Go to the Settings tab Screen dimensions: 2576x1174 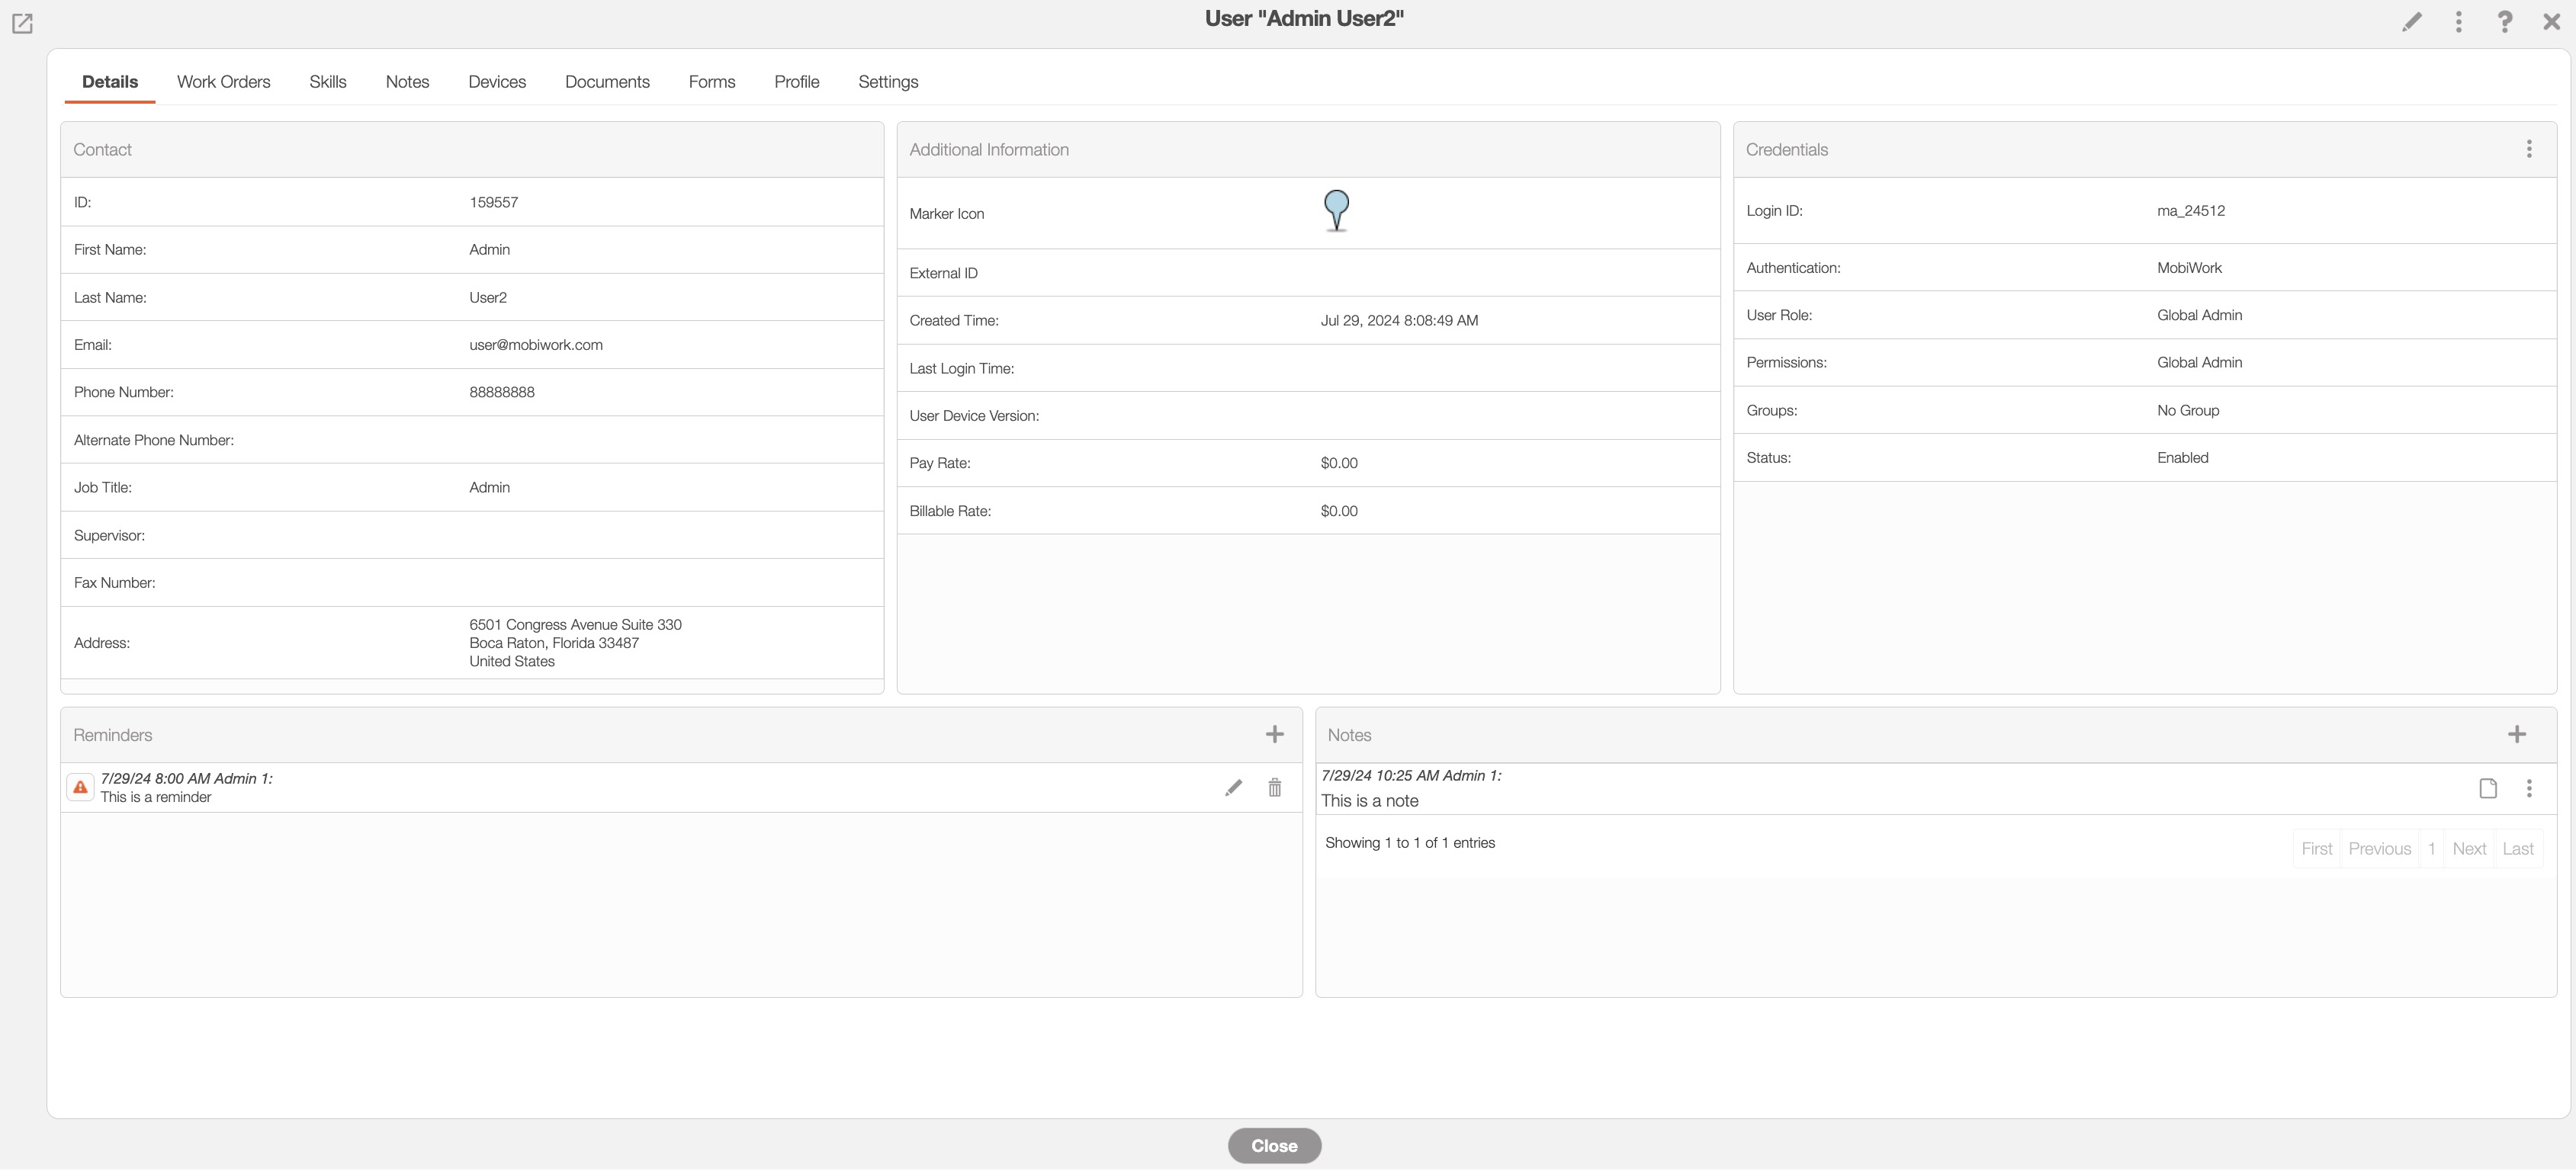point(887,82)
